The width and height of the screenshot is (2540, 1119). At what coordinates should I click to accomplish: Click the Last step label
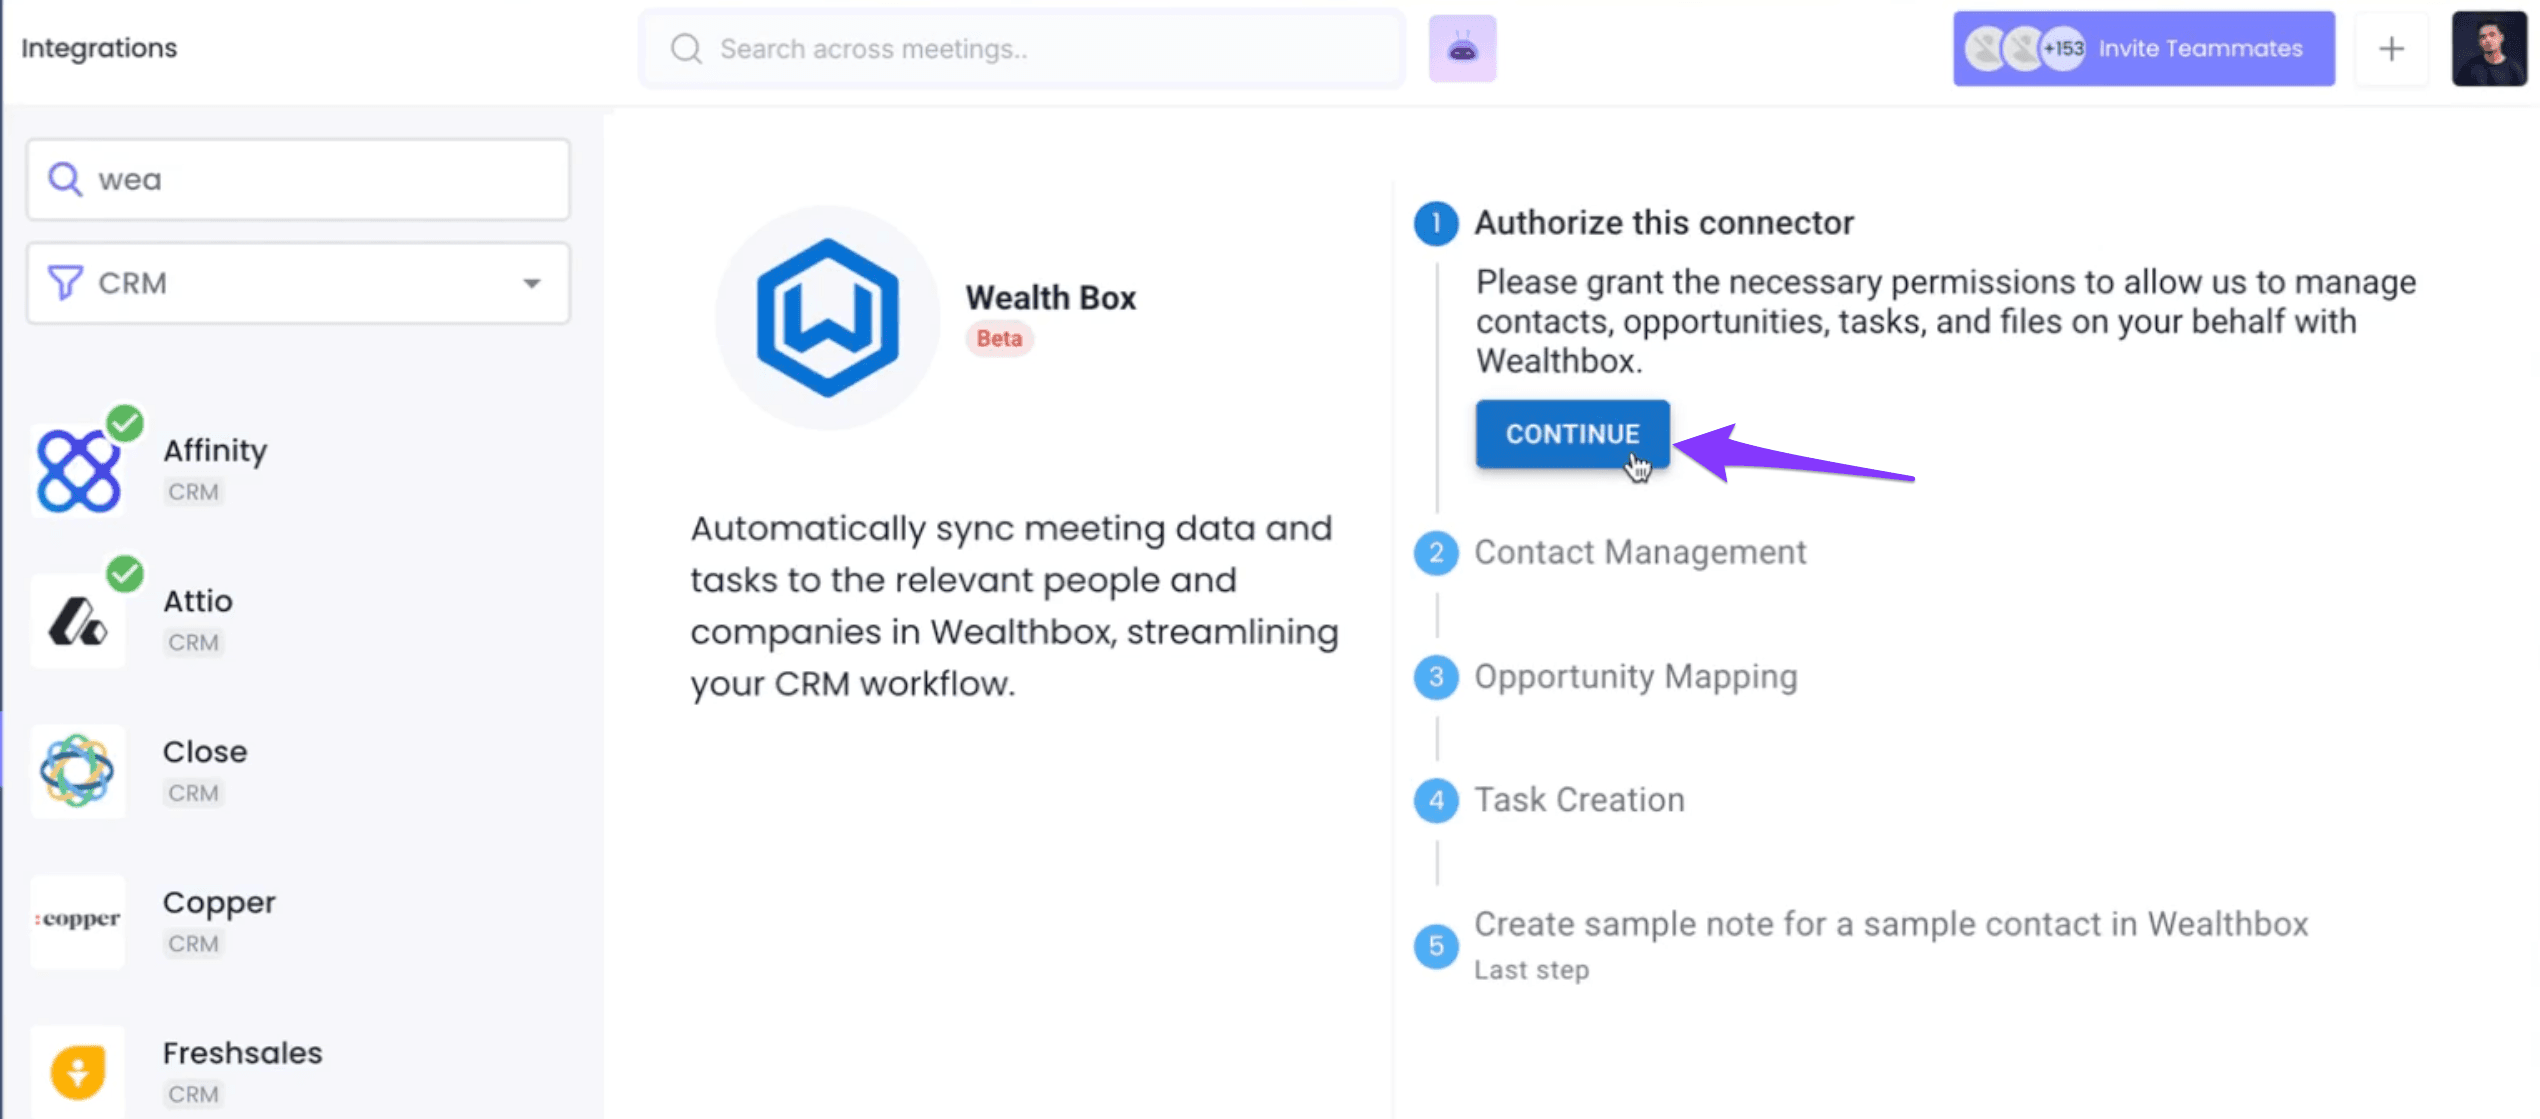[x=1531, y=970]
